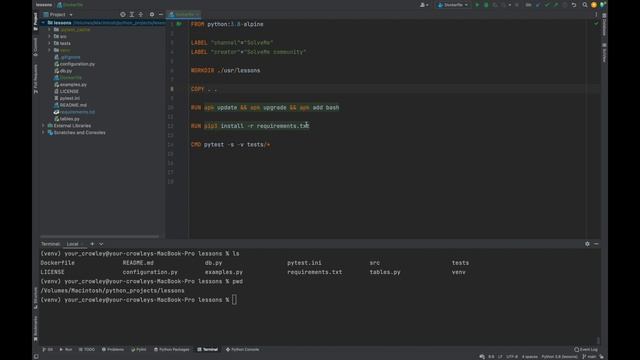Open the Project view dropdown
The height and width of the screenshot is (360, 640).
(58, 14)
